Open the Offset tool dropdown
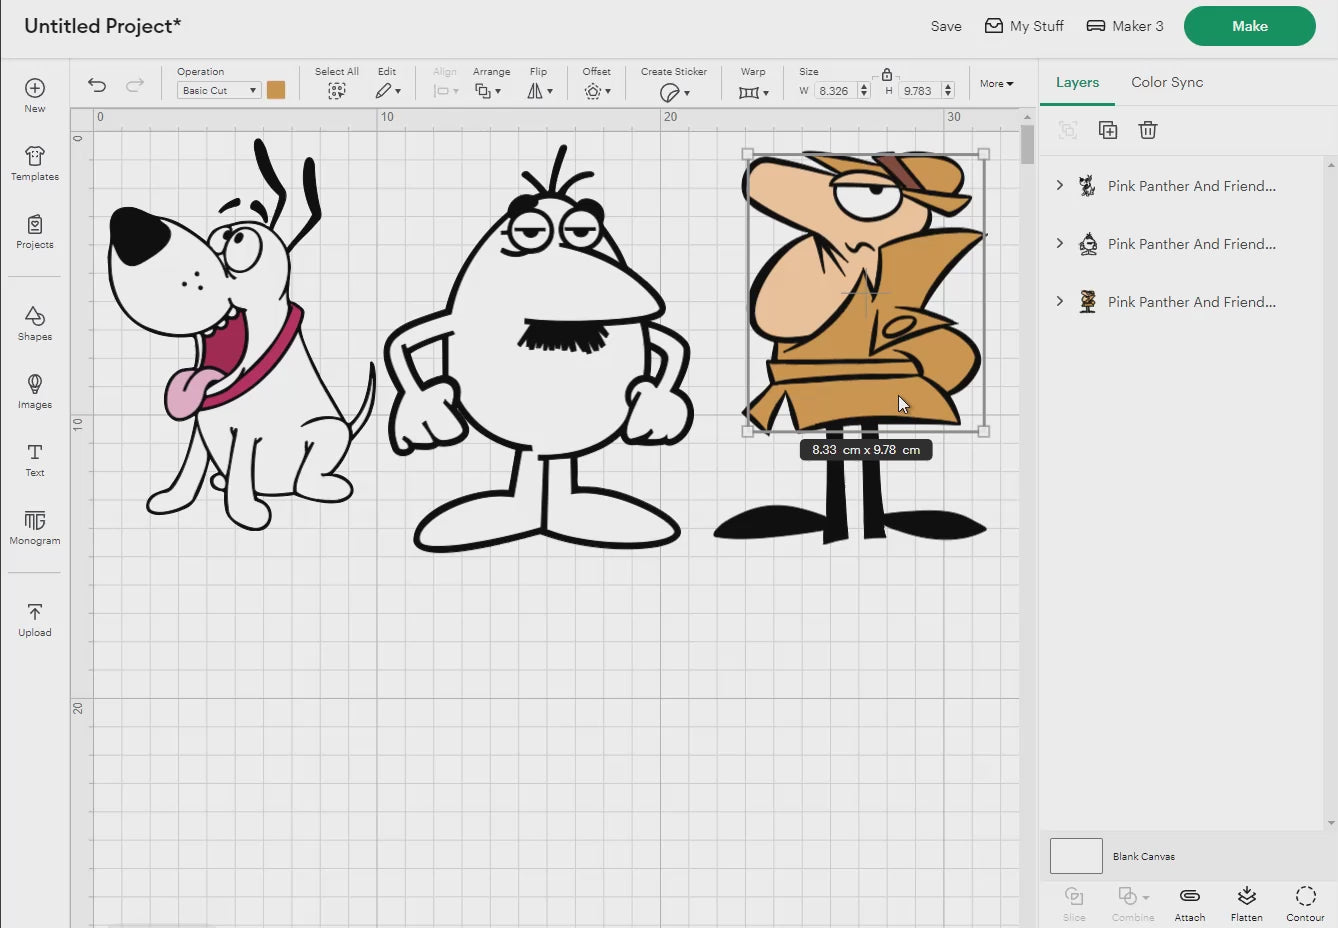 click(x=597, y=91)
